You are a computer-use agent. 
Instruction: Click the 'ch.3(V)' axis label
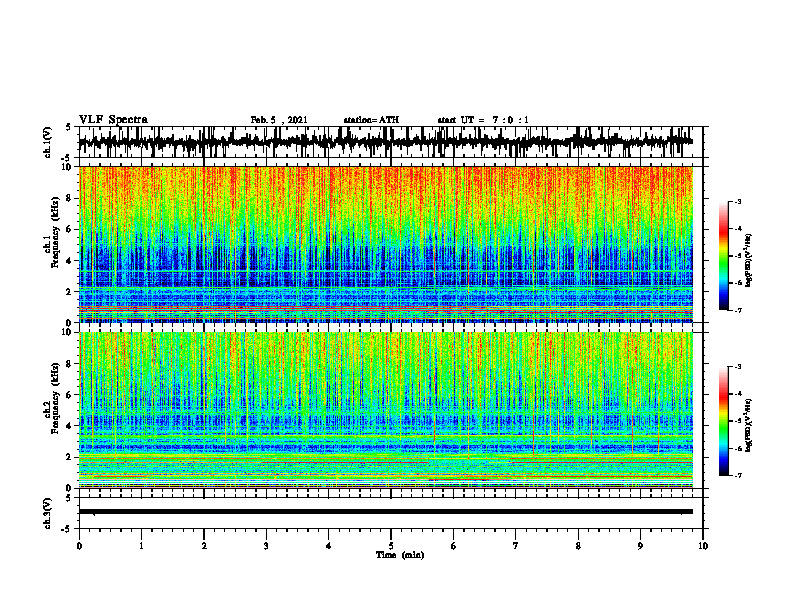[x=48, y=513]
